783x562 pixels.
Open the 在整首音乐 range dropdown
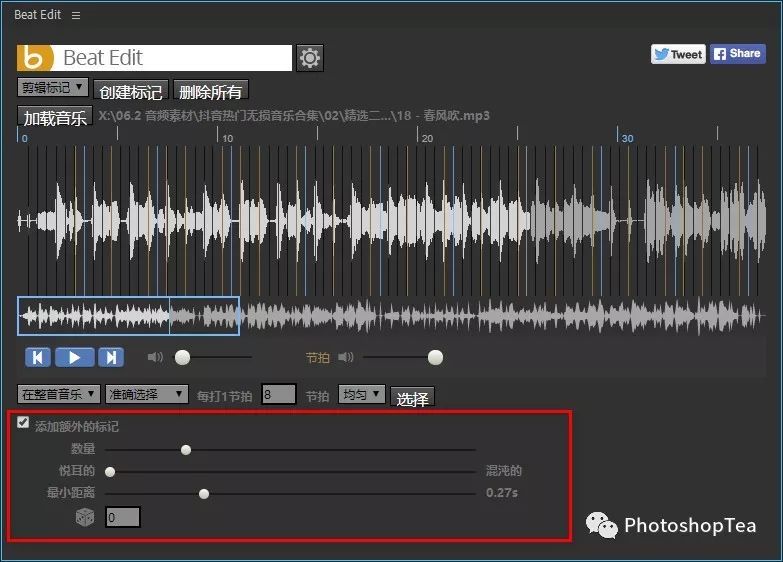[58, 394]
